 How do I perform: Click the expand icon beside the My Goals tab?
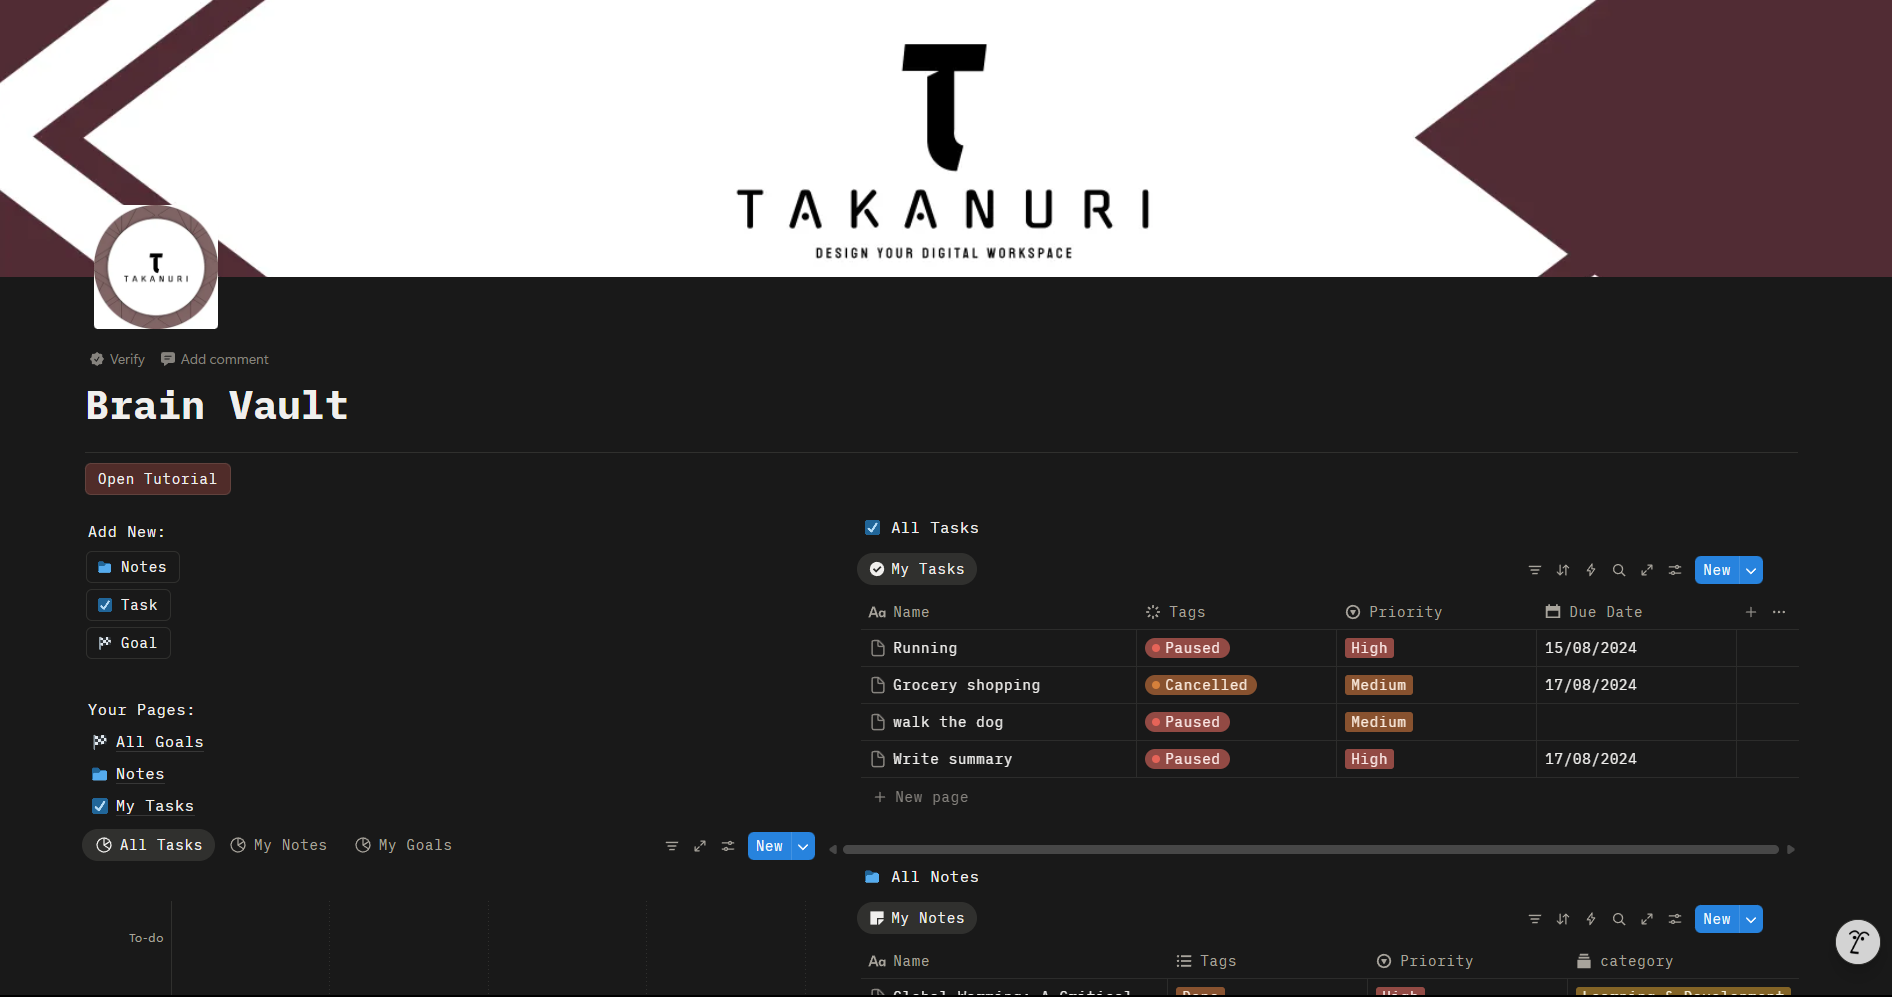(x=700, y=846)
